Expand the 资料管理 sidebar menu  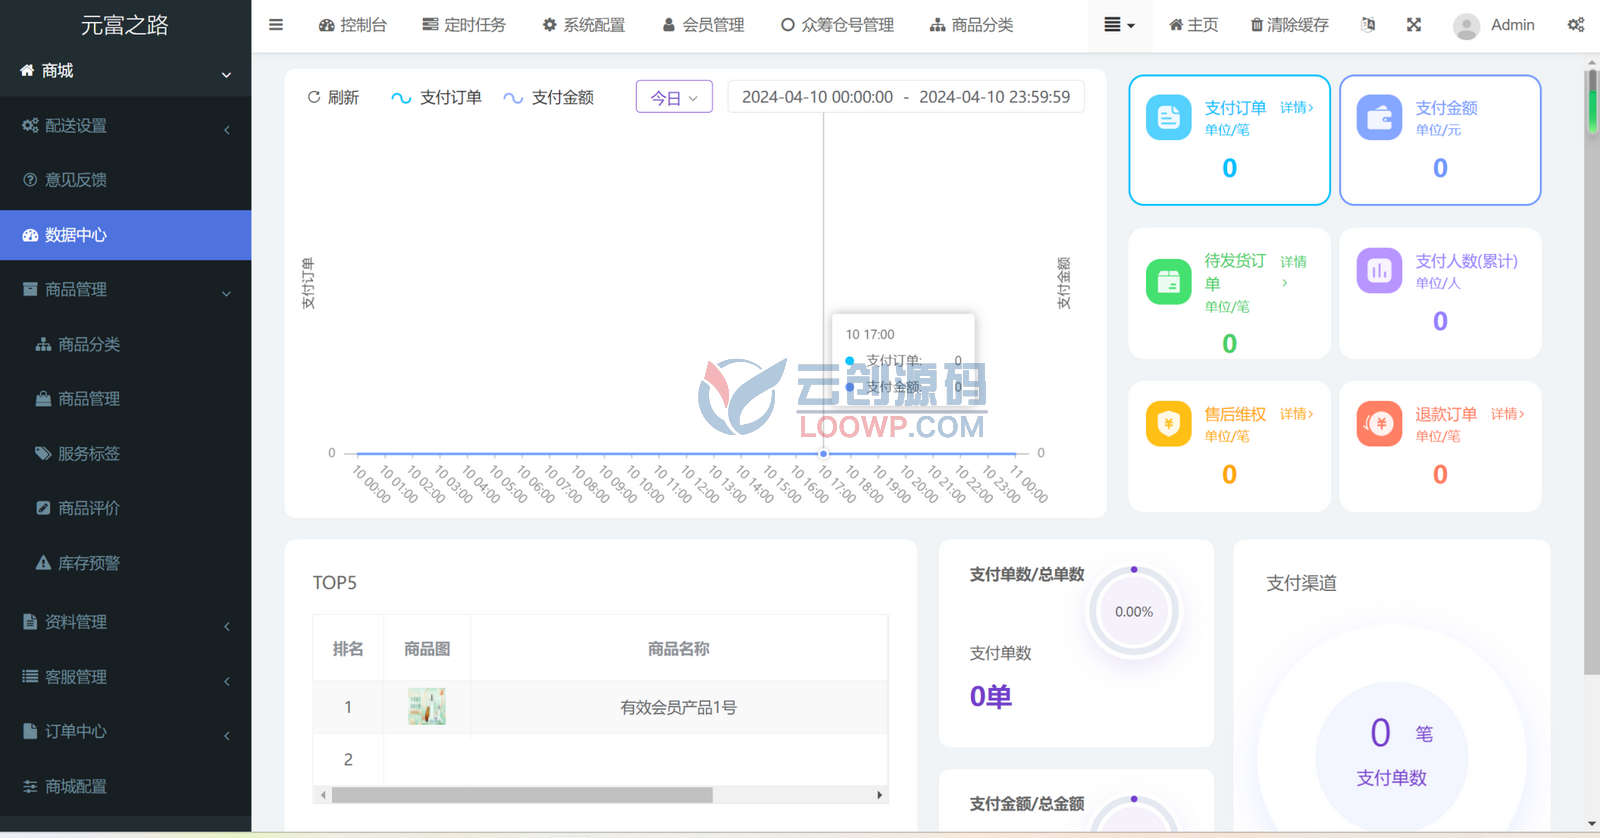point(125,622)
